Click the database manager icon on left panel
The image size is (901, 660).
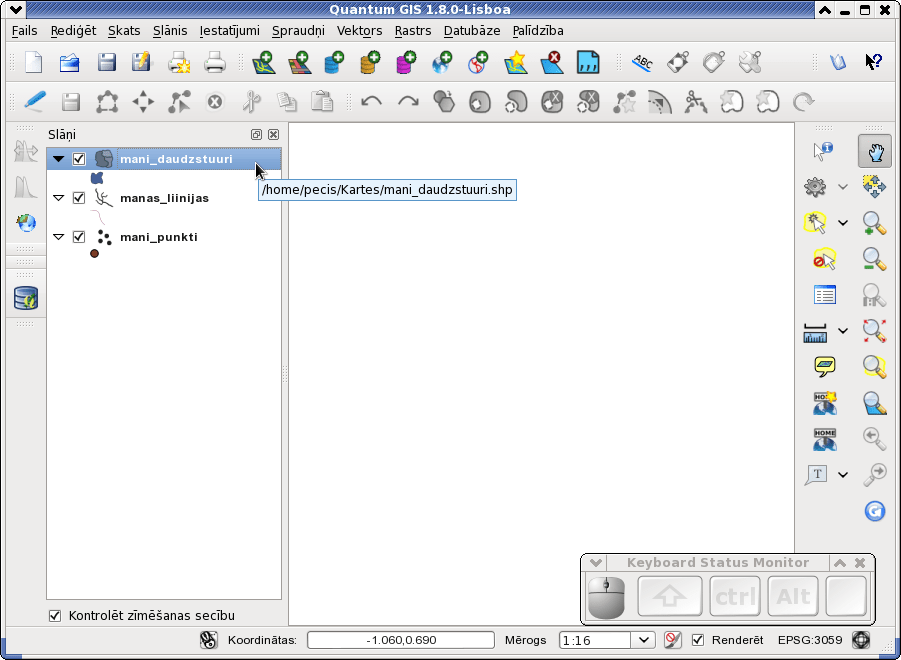[26, 298]
